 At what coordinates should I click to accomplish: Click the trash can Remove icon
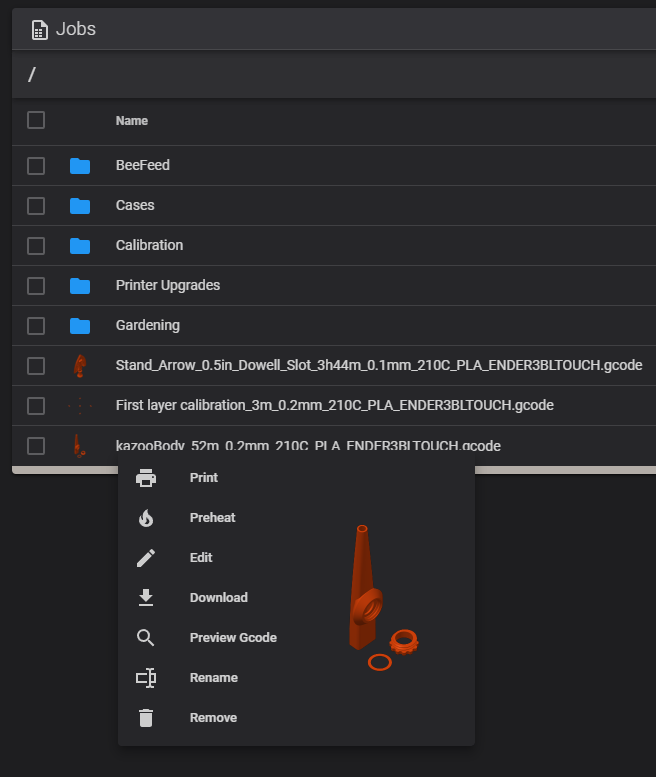pyautogui.click(x=146, y=718)
